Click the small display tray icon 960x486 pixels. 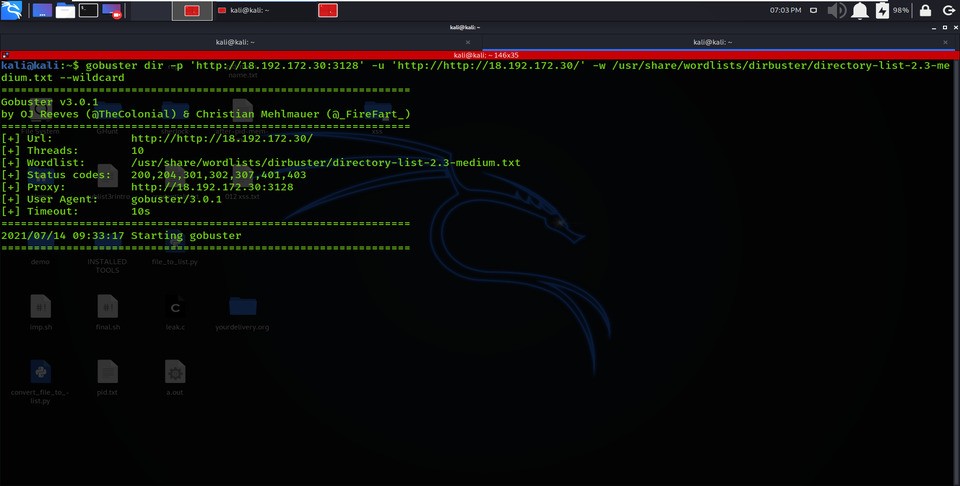tap(813, 10)
